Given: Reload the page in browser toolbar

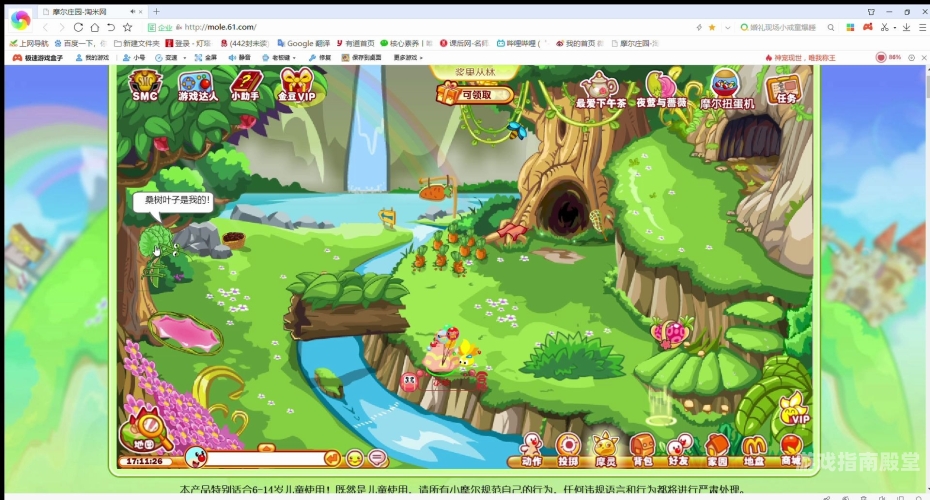Looking at the screenshot, I should 78,27.
